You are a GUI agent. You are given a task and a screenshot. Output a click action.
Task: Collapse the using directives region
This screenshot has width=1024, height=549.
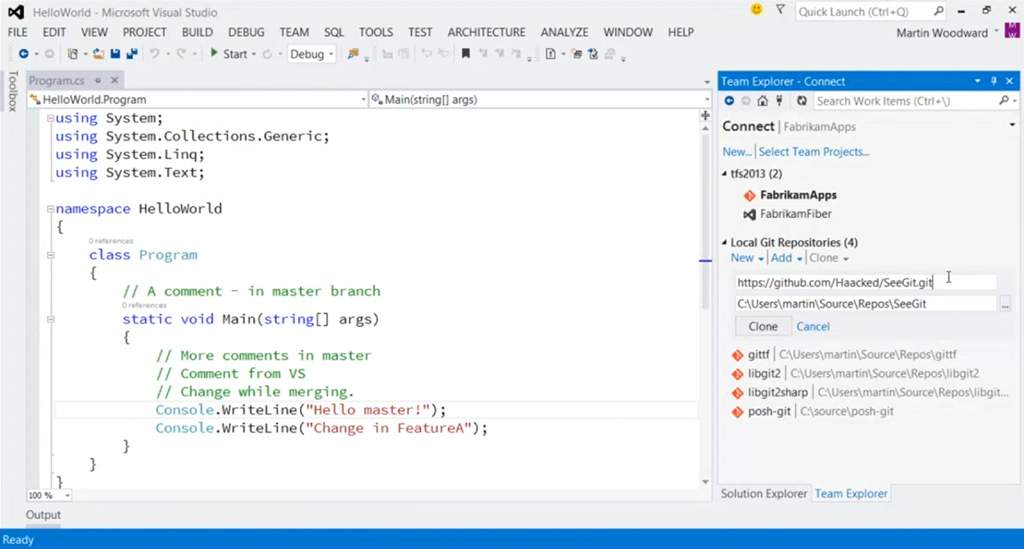click(50, 118)
